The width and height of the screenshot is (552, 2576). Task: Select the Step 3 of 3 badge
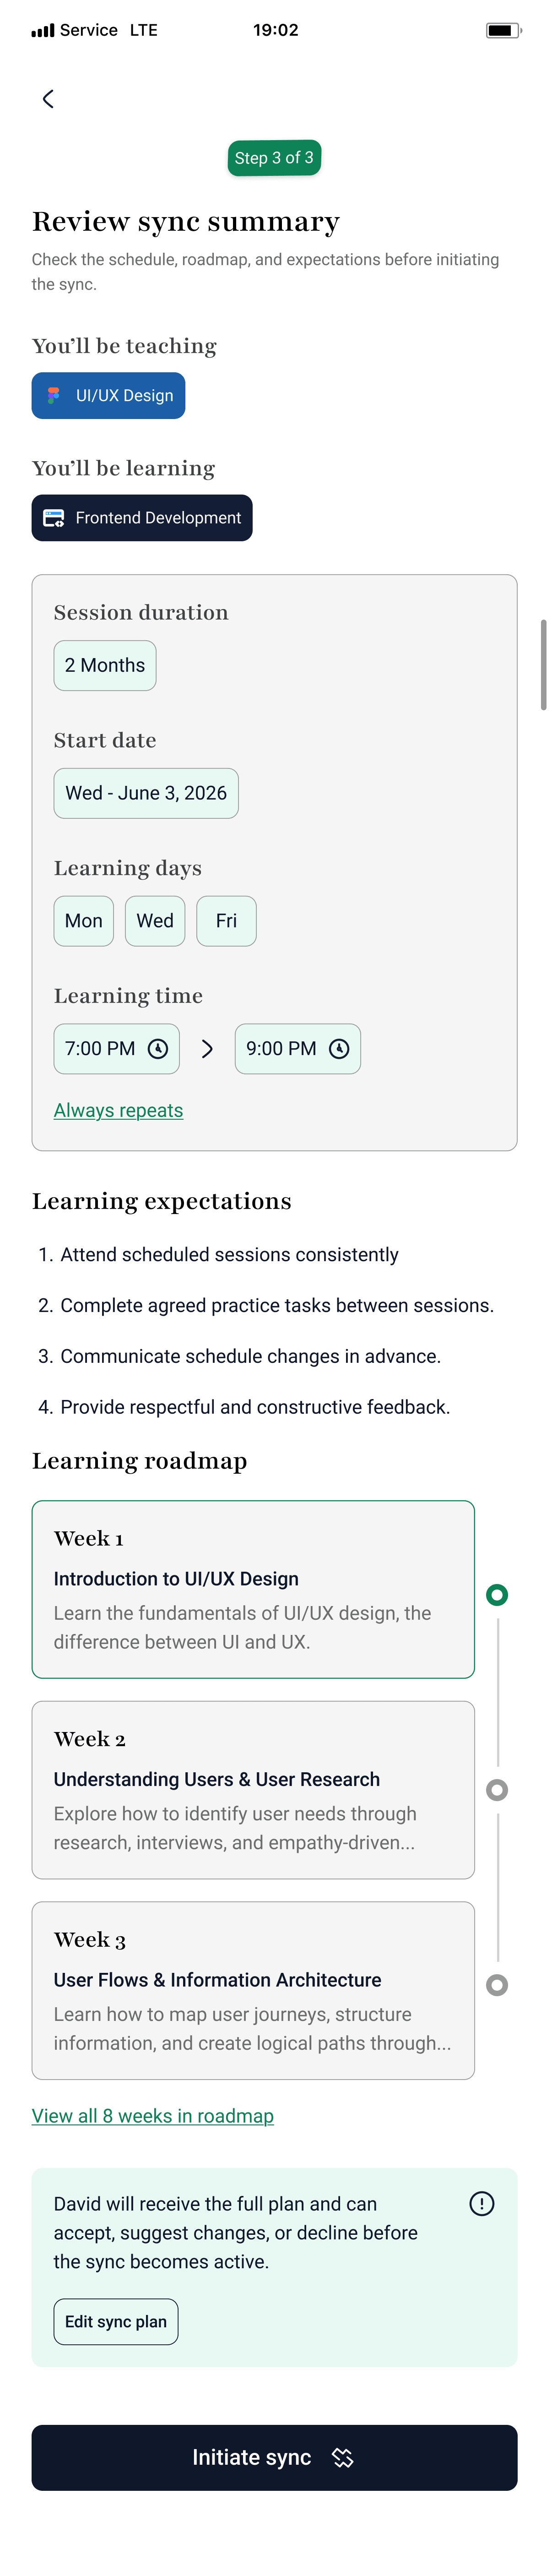coord(274,158)
